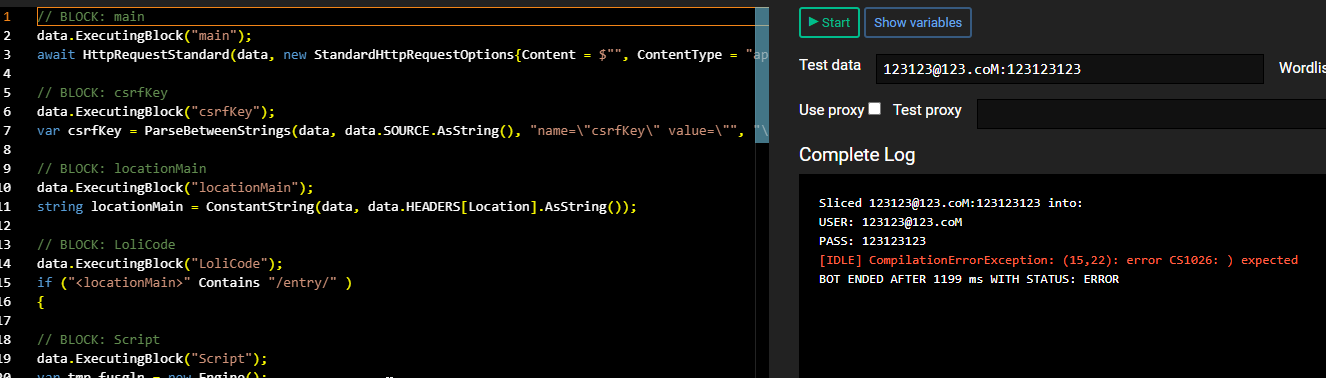Click the "Use proxy" label
The width and height of the screenshot is (1326, 378).
[831, 109]
